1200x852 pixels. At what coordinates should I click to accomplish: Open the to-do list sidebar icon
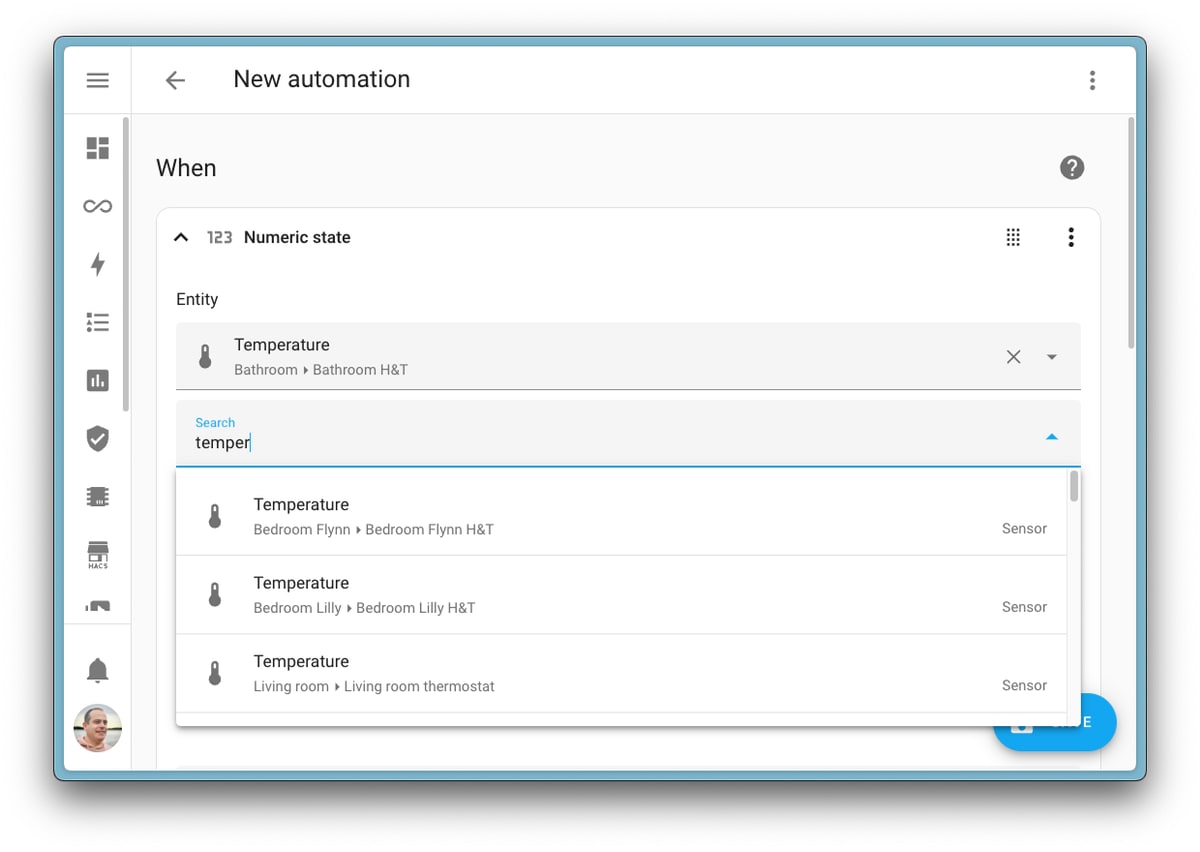pos(97,322)
